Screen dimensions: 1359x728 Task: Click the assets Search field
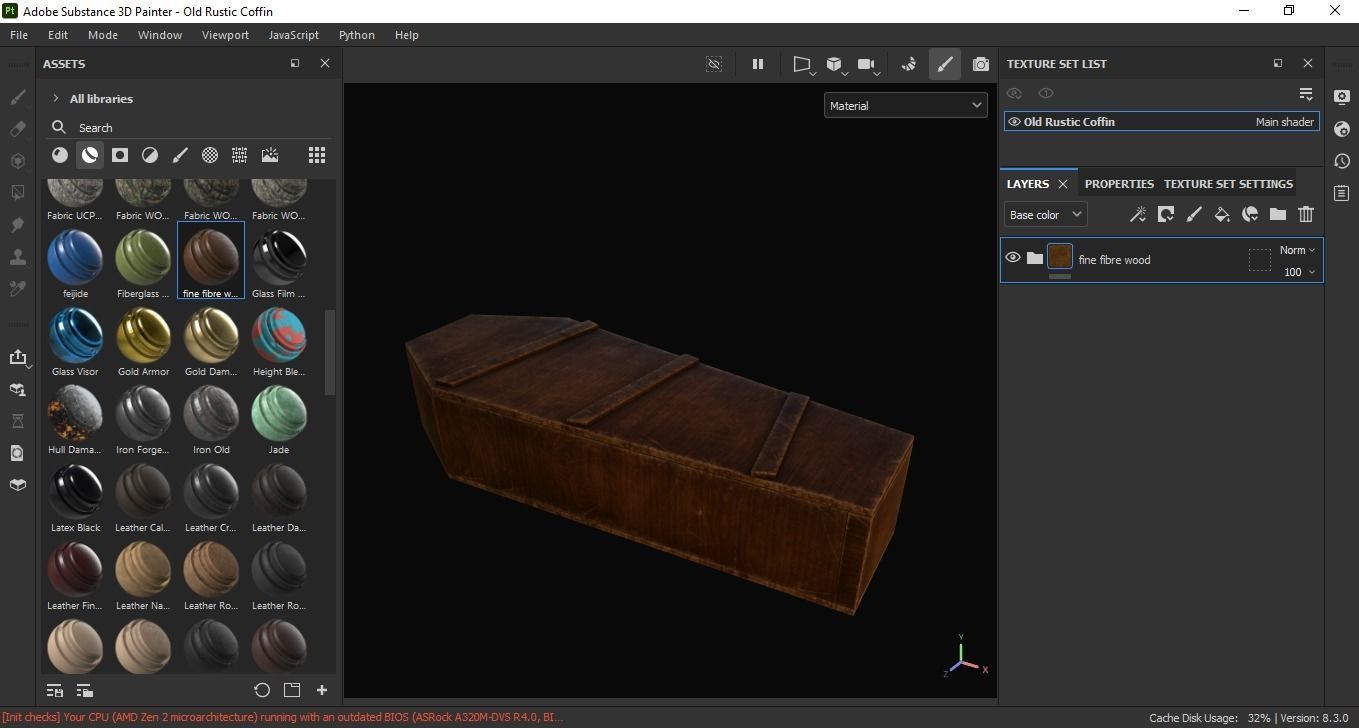pos(190,127)
